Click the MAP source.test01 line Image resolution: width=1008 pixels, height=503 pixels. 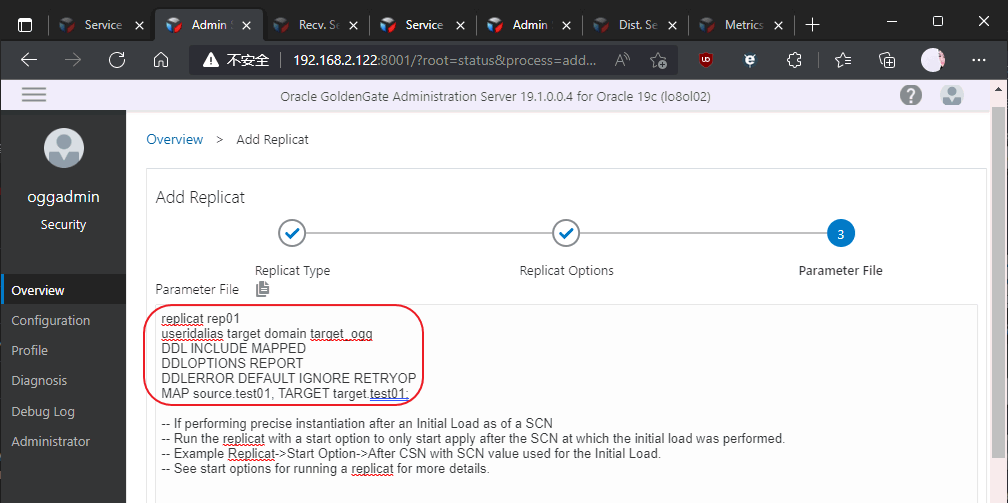pos(285,393)
